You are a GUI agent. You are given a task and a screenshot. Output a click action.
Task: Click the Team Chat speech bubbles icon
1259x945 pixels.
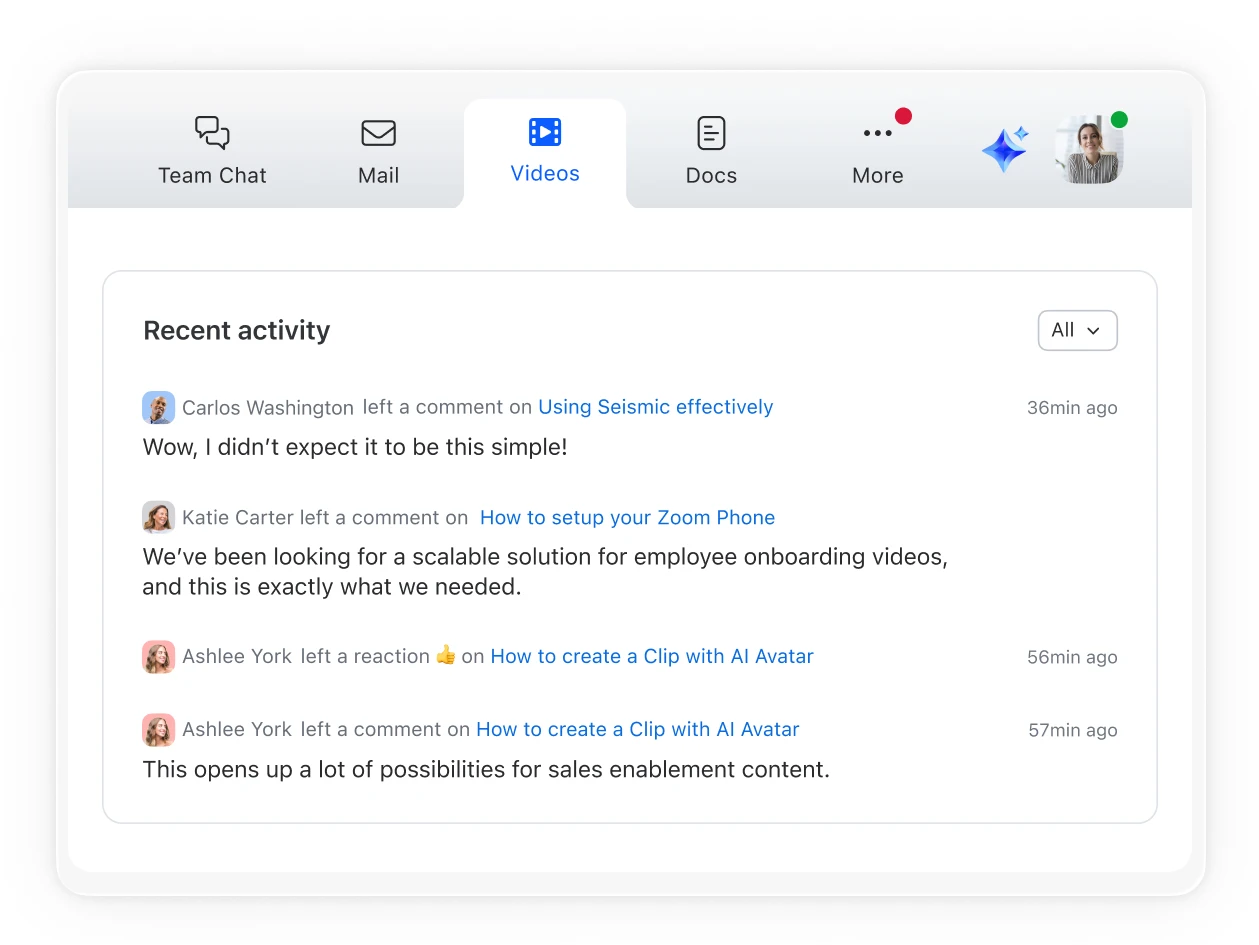212,132
